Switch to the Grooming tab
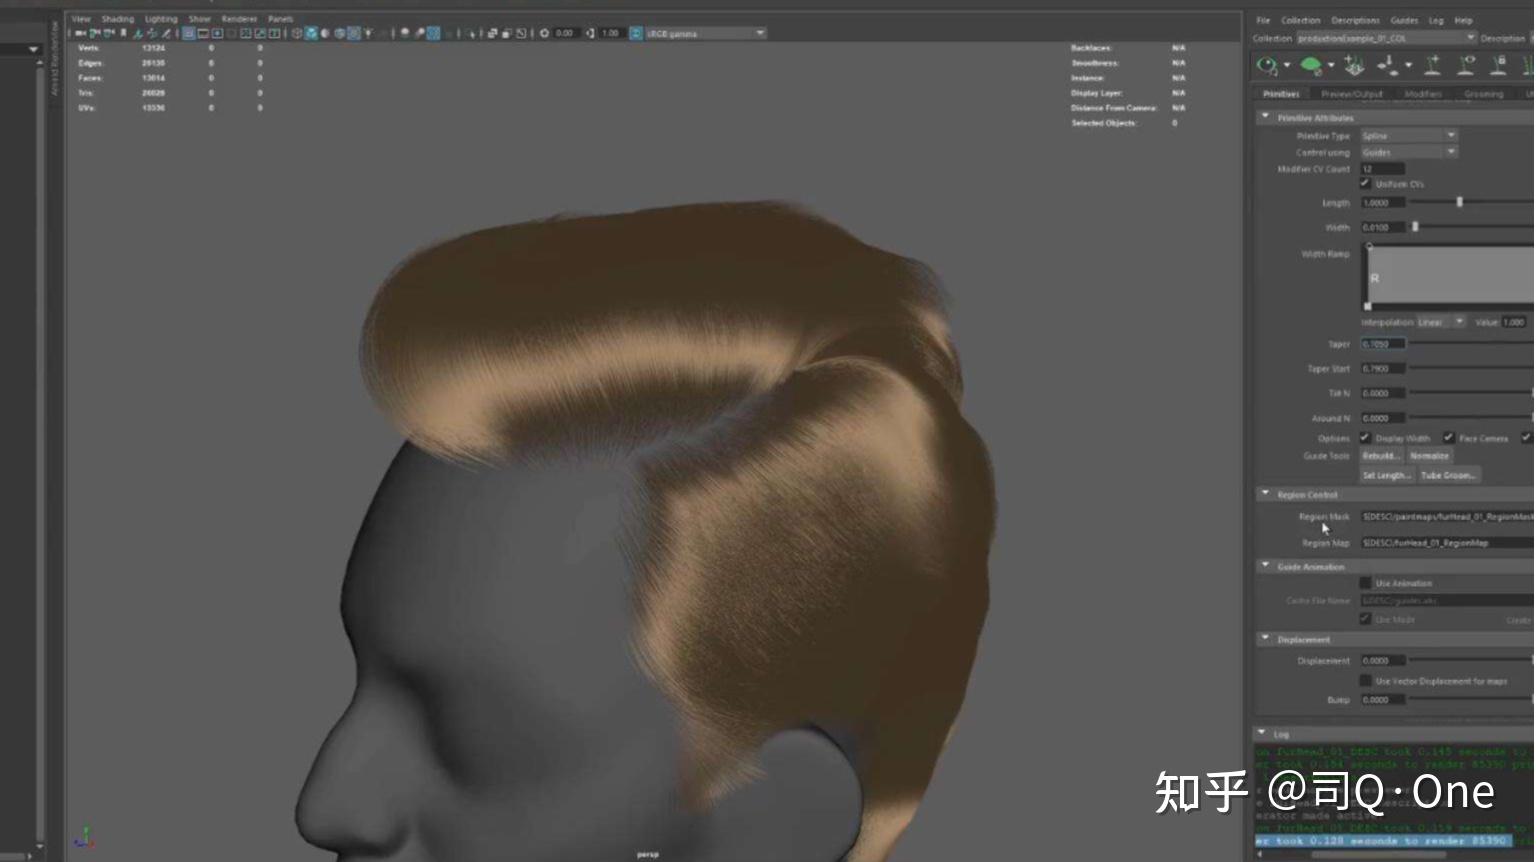Screen dimensions: 1536x862 1483,94
